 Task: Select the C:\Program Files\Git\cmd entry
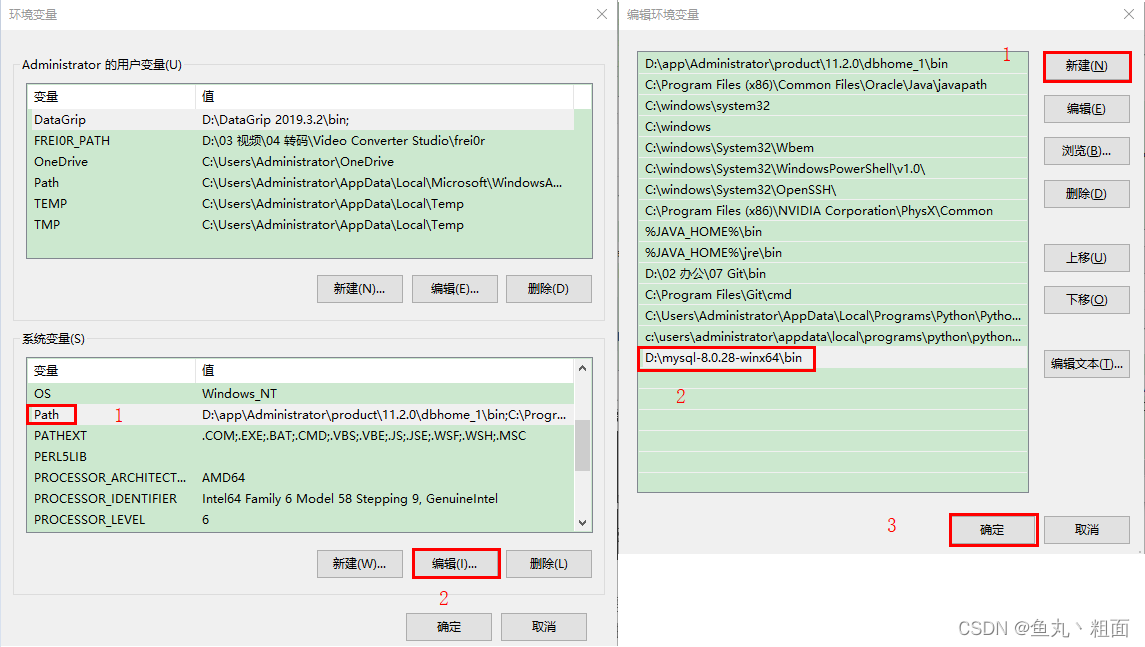pos(832,295)
